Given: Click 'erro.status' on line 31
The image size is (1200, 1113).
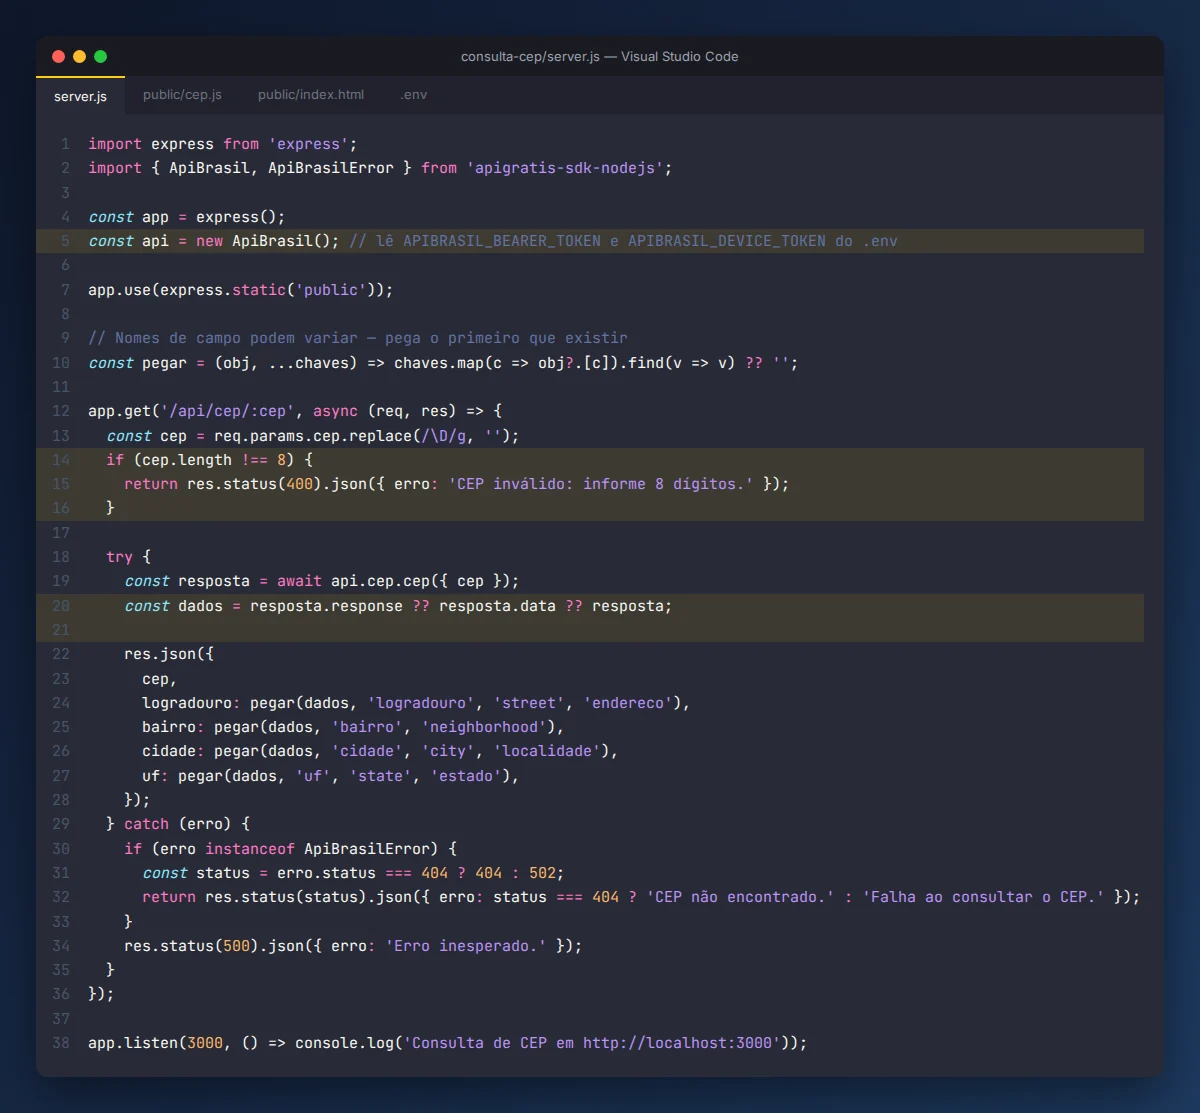Looking at the screenshot, I should (x=326, y=873).
